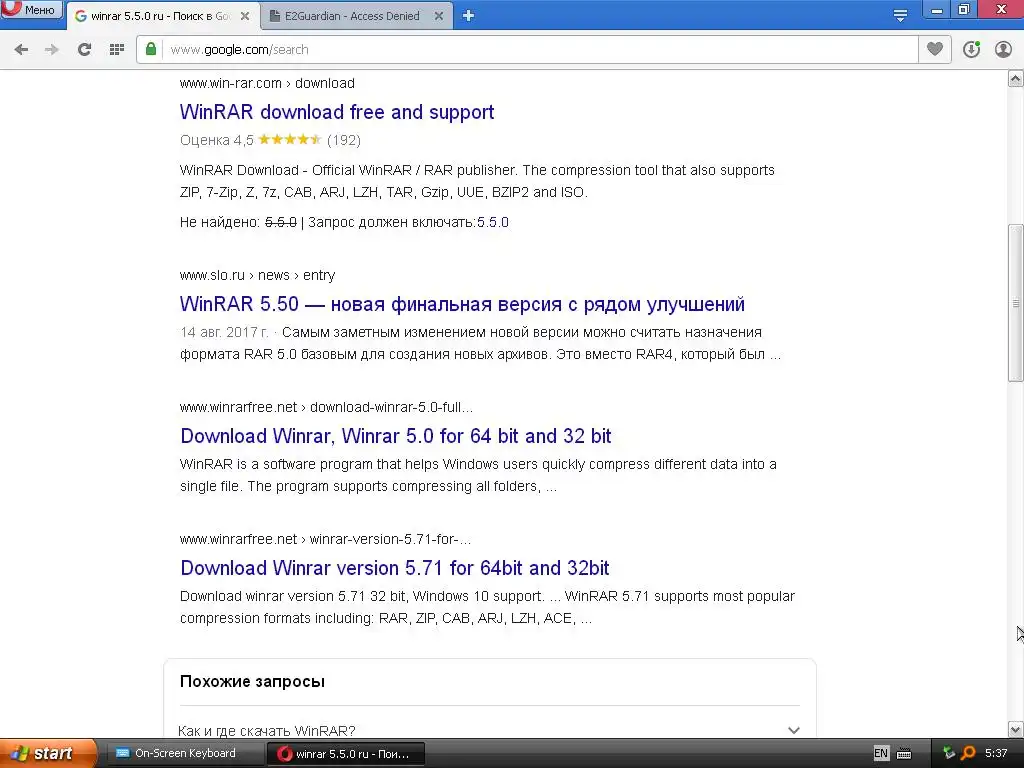Click the www.slo.ru › news › entry breadcrumb
This screenshot has height=768, width=1024.
(x=257, y=275)
